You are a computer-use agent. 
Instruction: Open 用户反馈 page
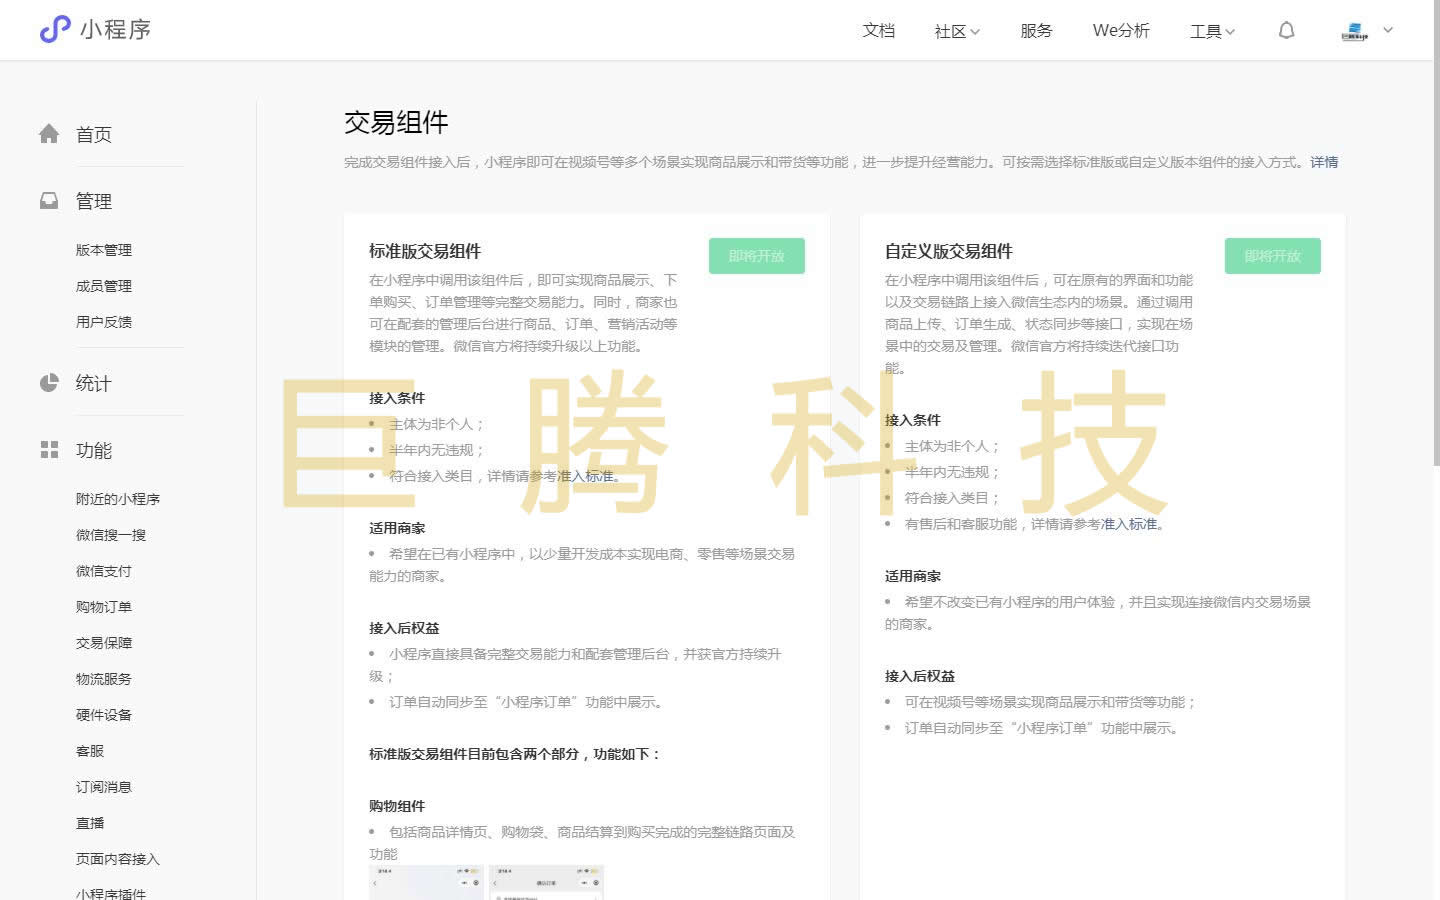(x=104, y=322)
